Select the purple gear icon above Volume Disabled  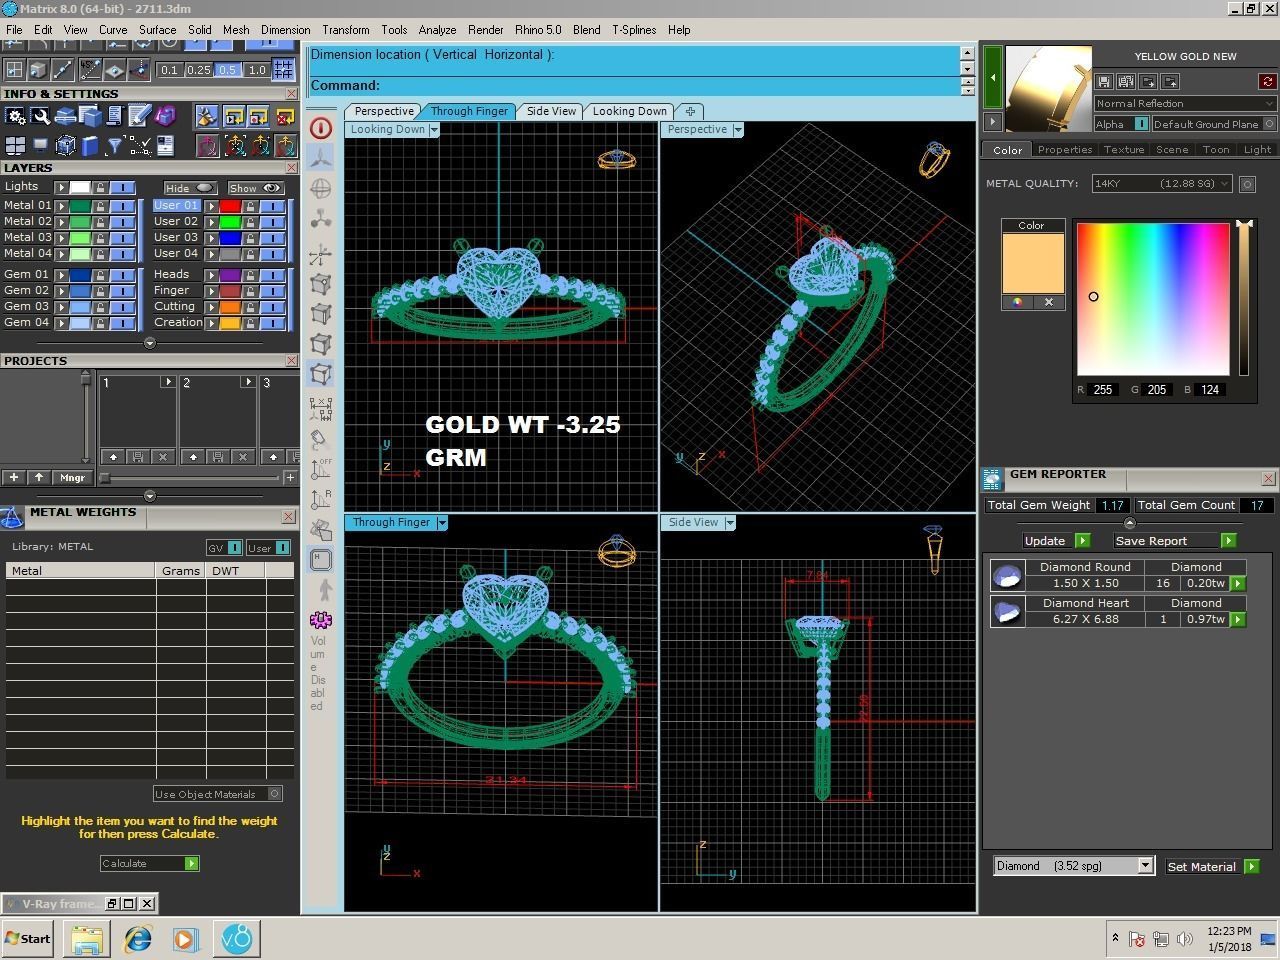(321, 620)
